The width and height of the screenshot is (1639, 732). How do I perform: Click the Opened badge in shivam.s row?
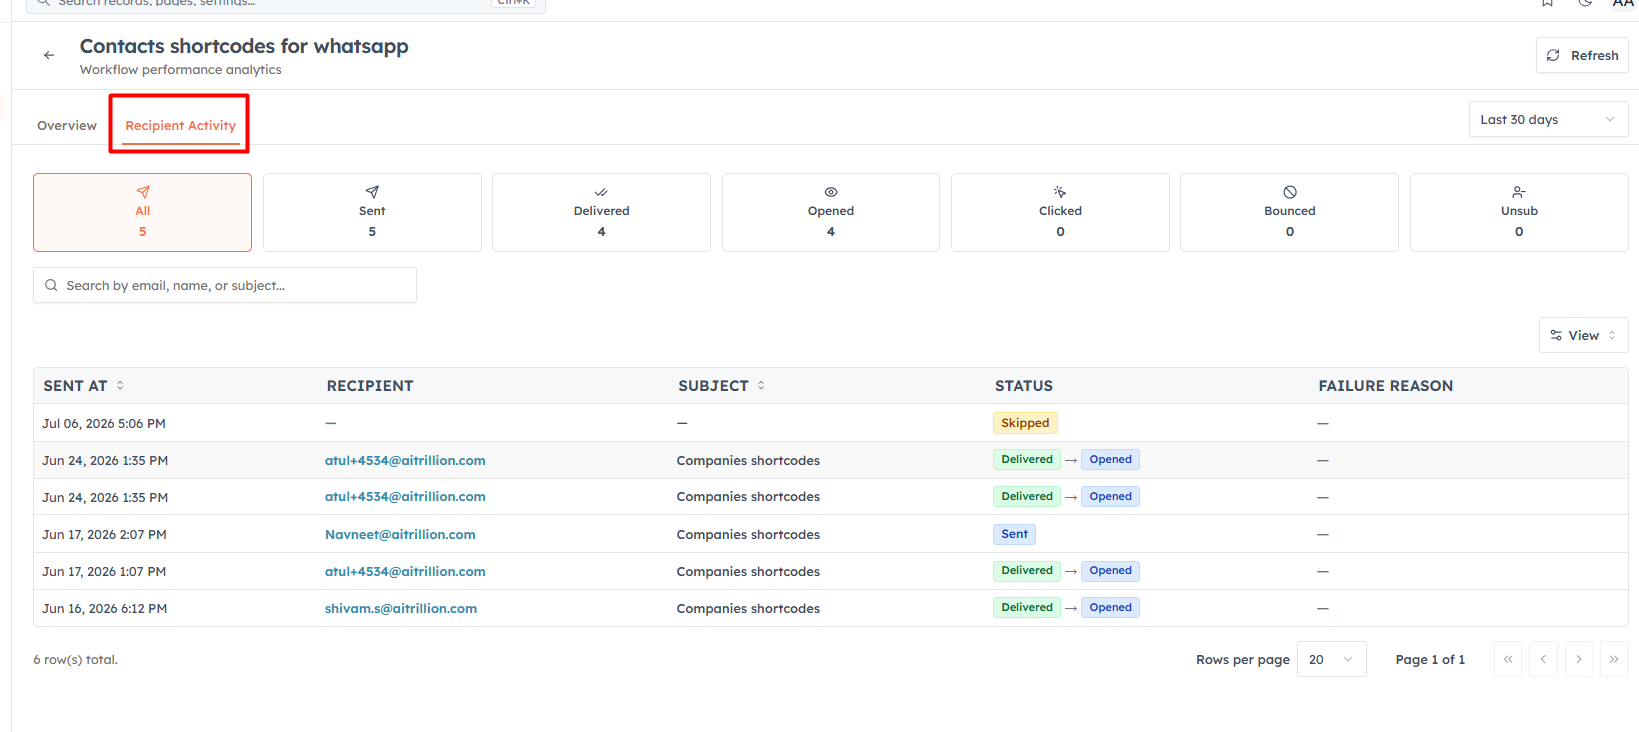(x=1110, y=607)
